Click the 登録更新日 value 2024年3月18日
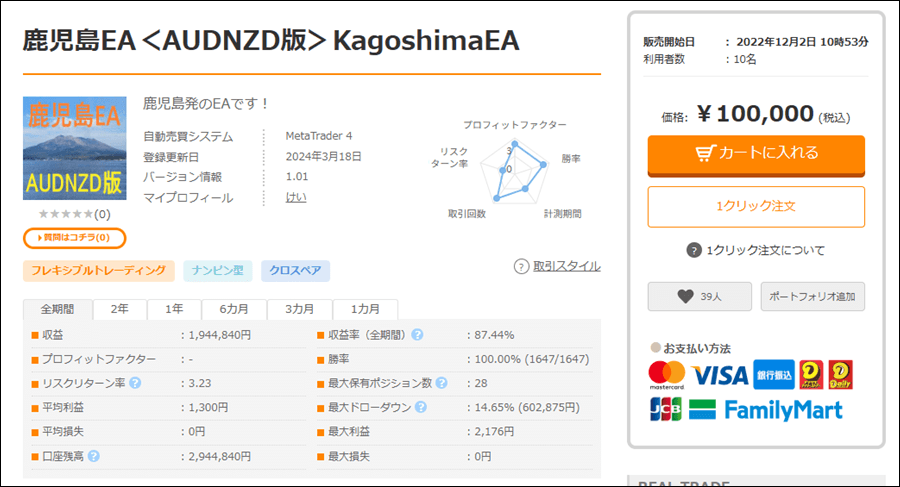Screen dimensions: 900x487 click(324, 156)
